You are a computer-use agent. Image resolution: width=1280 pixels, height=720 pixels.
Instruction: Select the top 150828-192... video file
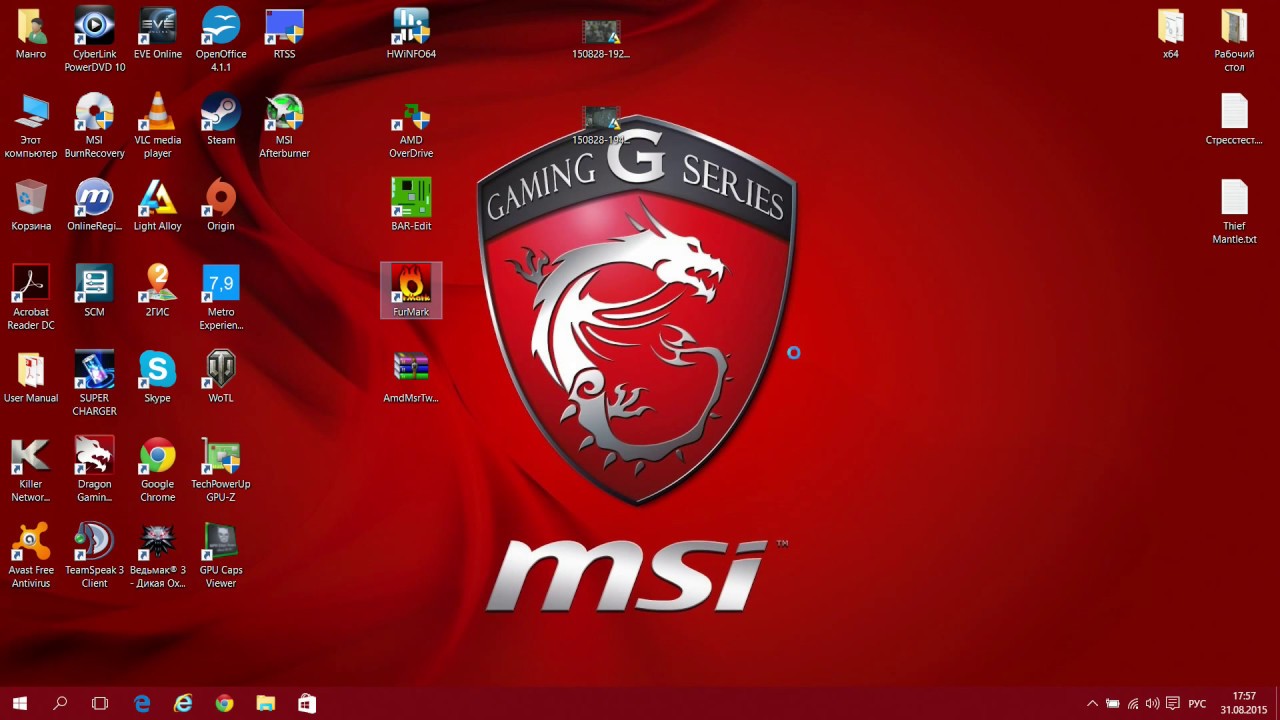click(601, 40)
